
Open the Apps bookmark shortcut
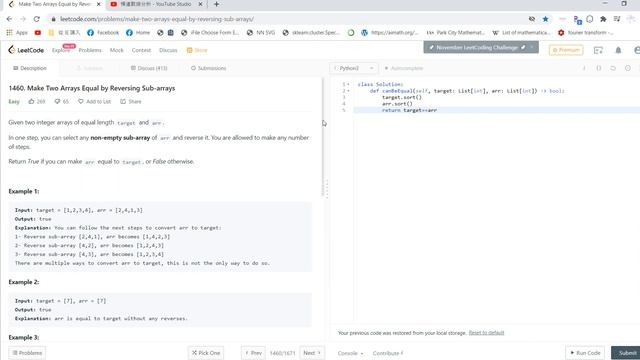pyautogui.click(x=17, y=33)
